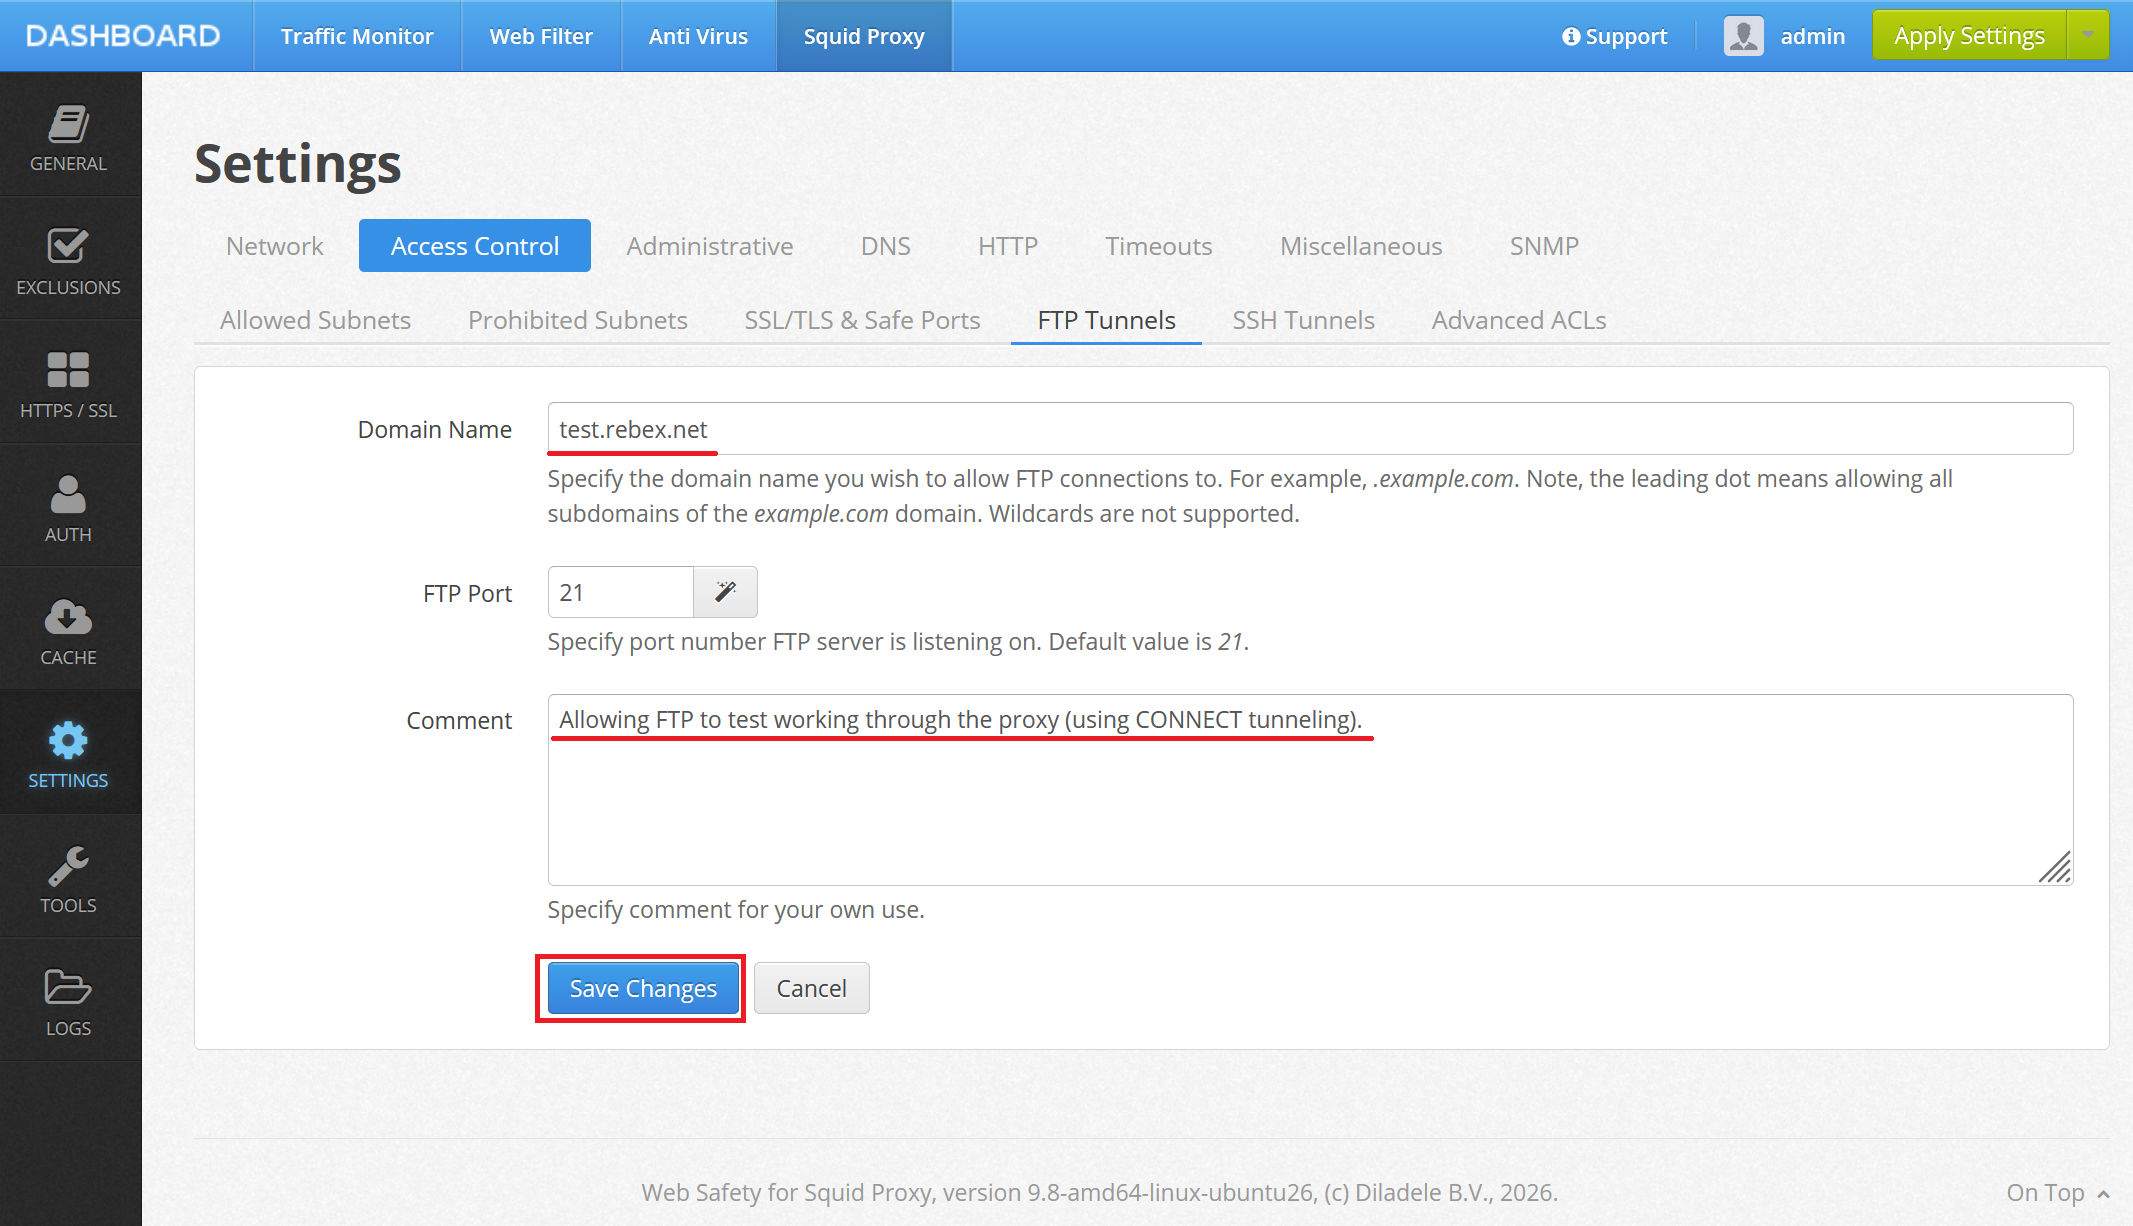Click the Apply Settings button
Screen dimensions: 2133x1226
[1969, 35]
